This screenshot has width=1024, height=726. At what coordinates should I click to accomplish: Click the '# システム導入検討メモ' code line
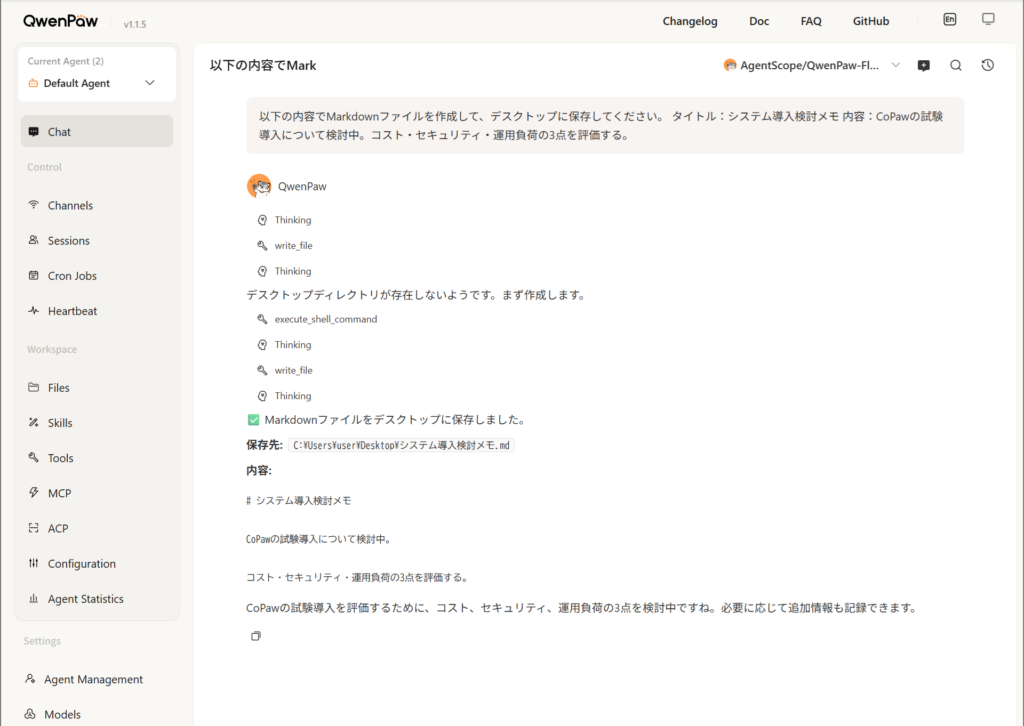pyautogui.click(x=298, y=501)
